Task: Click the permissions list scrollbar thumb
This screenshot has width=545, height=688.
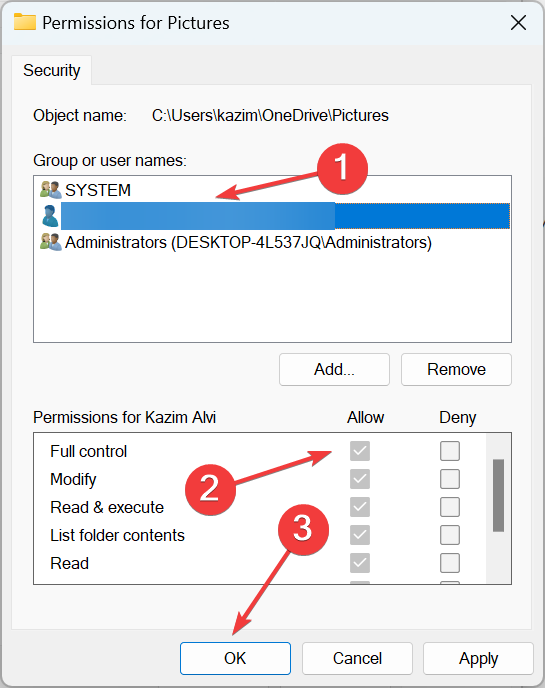Action: tap(498, 495)
